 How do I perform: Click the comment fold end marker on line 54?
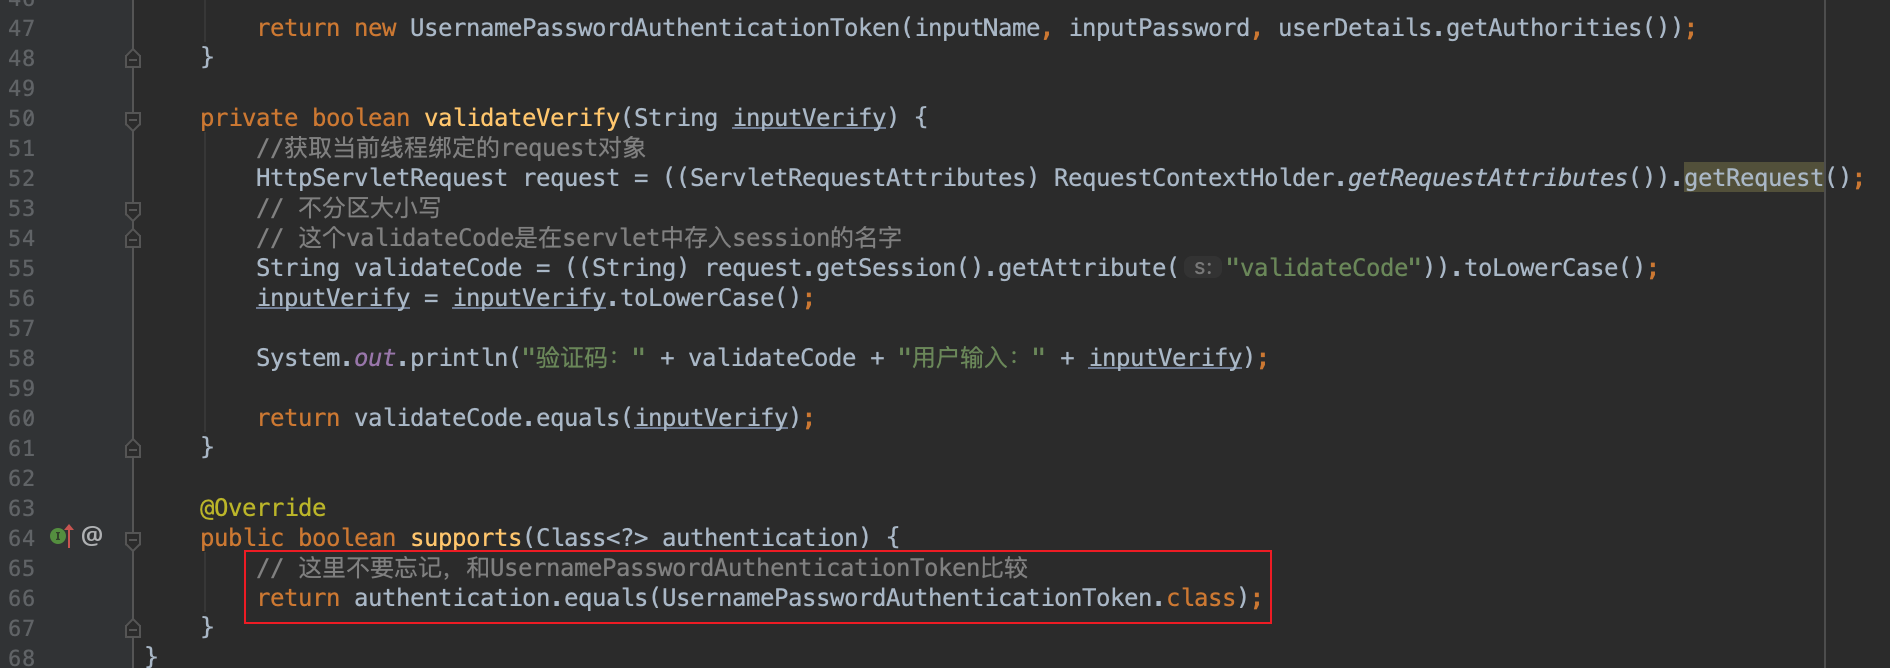(133, 240)
